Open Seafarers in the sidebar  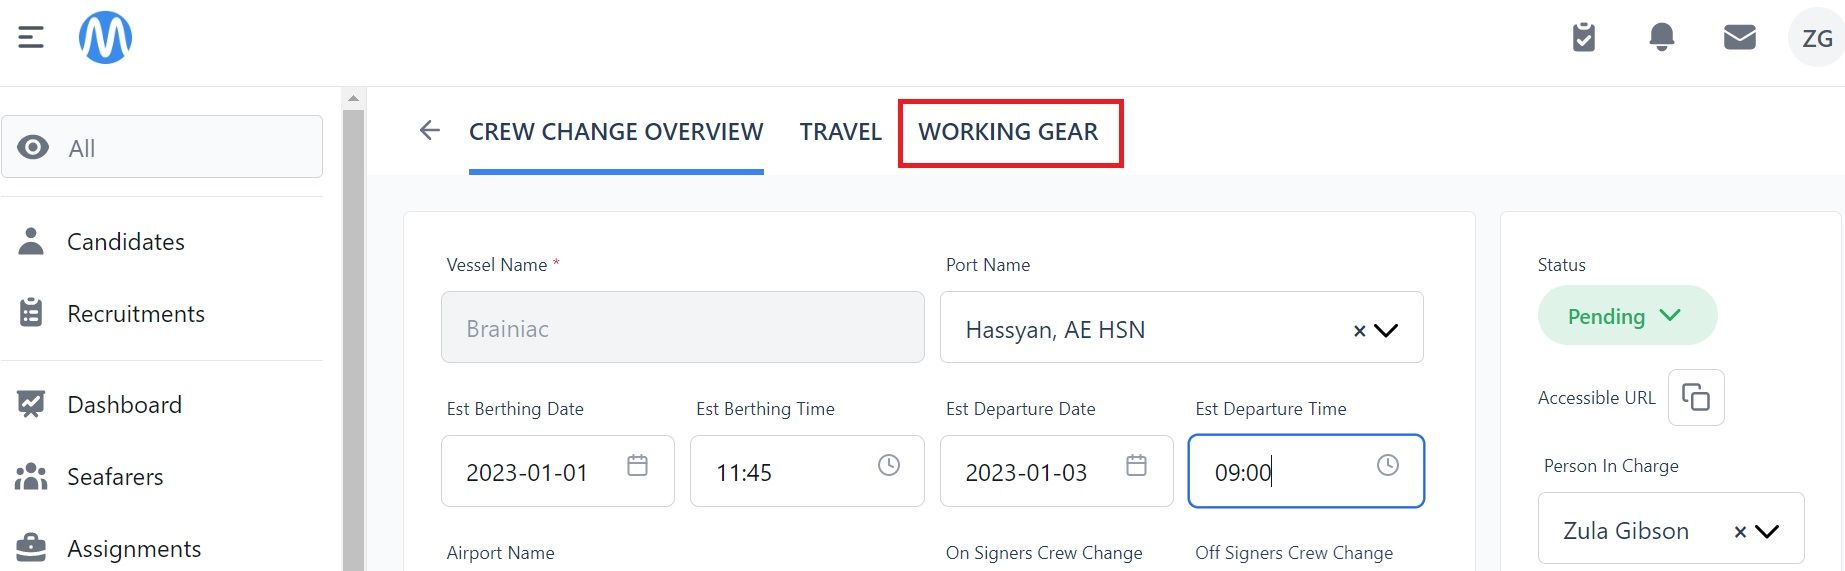(115, 477)
